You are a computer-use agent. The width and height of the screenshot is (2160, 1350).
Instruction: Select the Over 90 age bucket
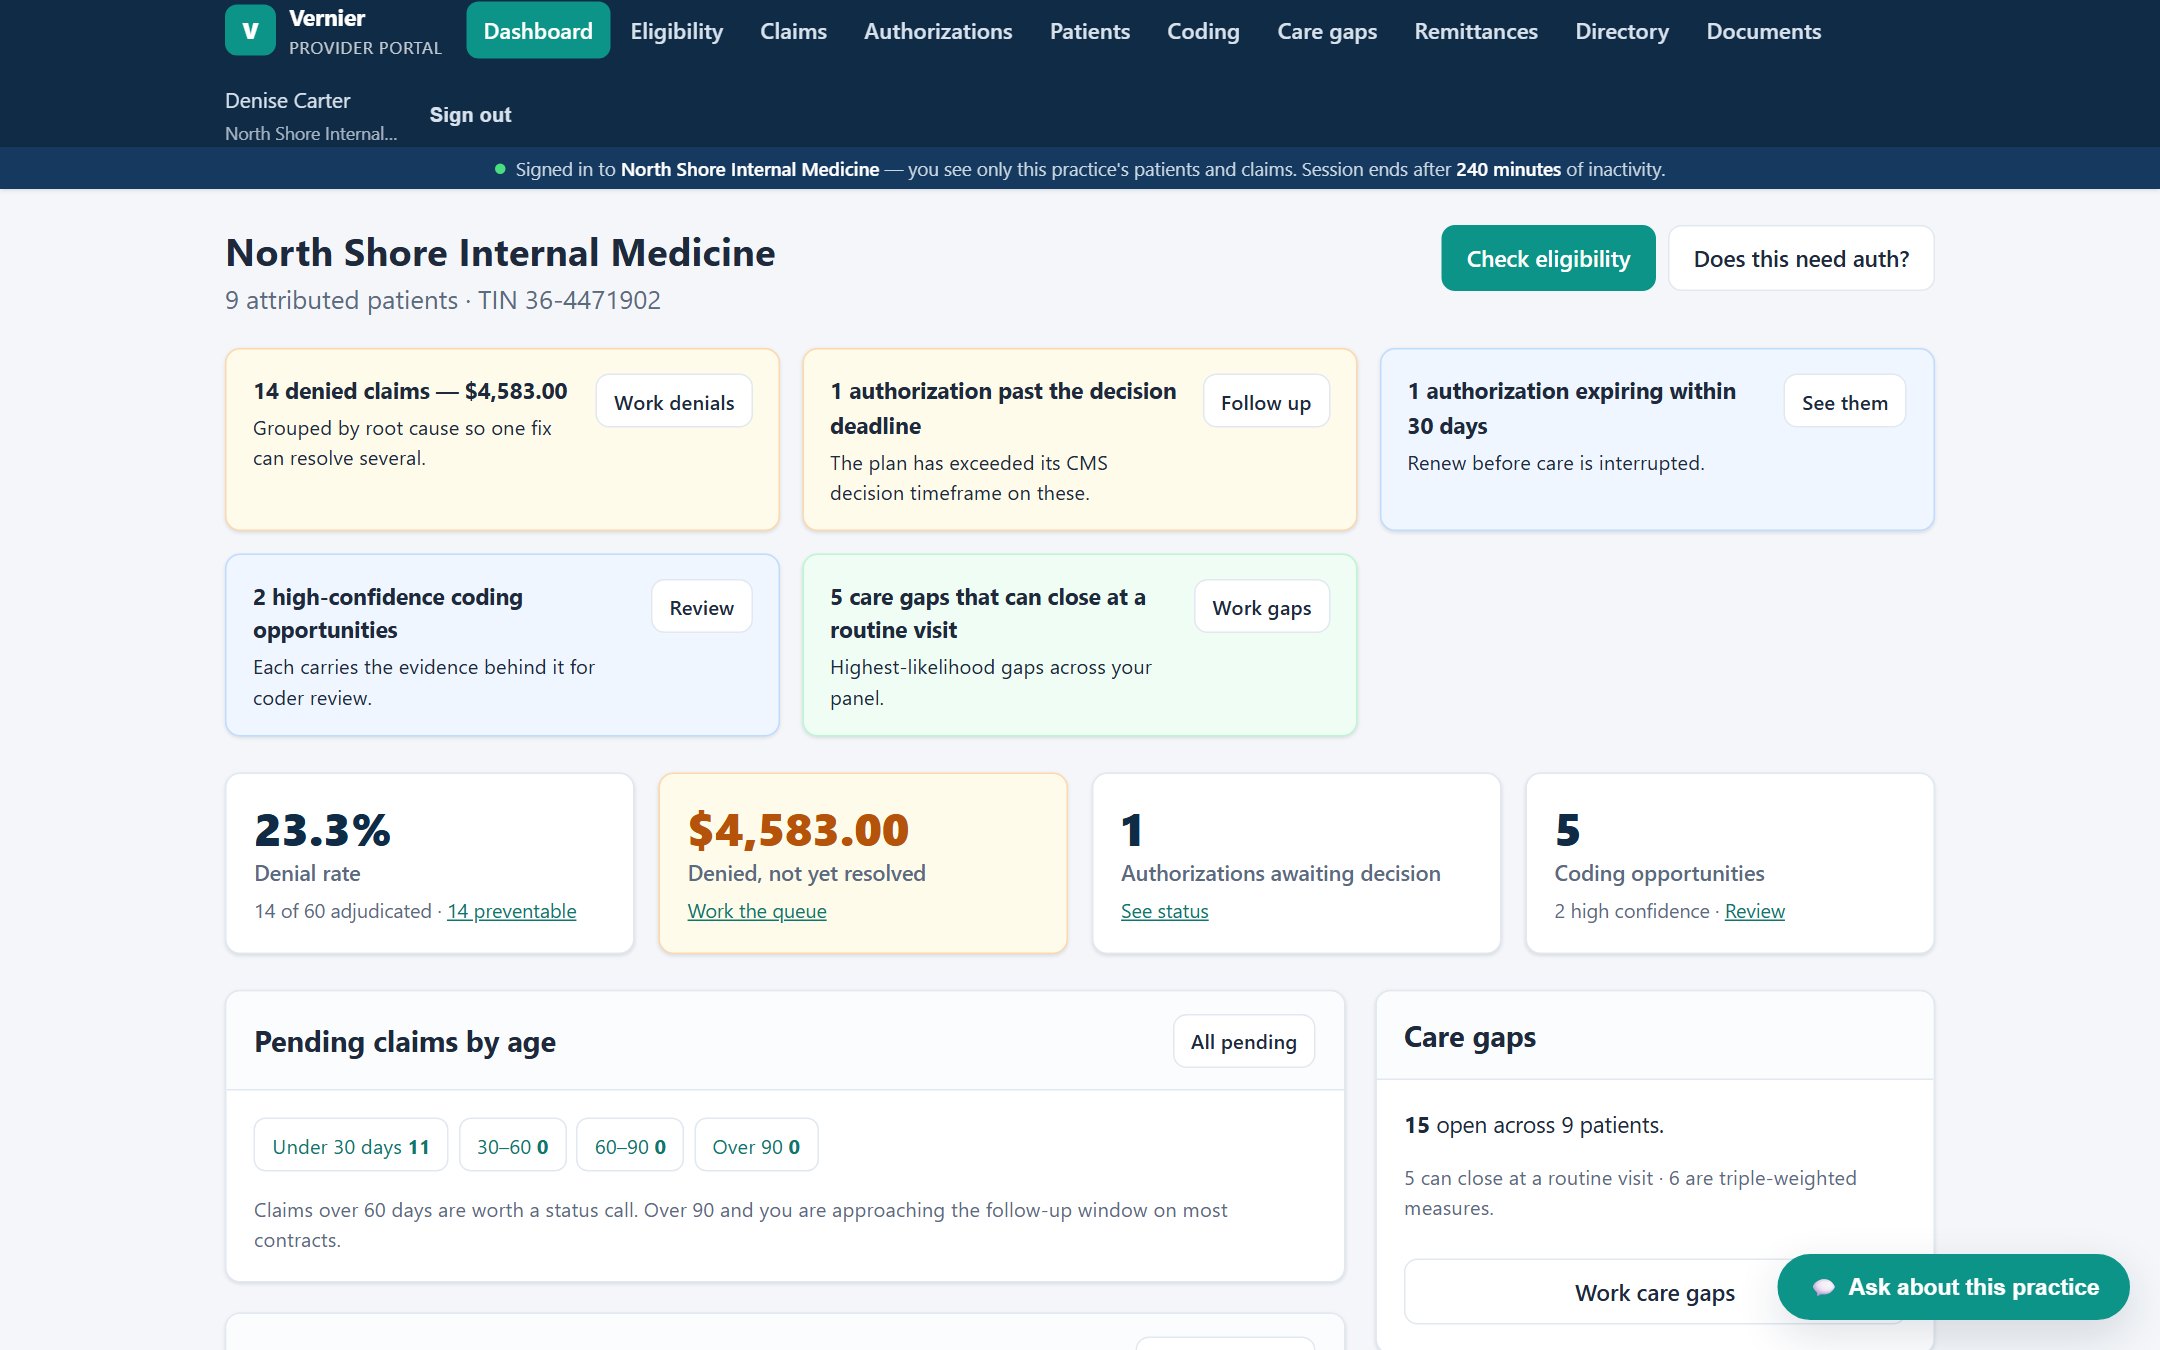pyautogui.click(x=756, y=1146)
